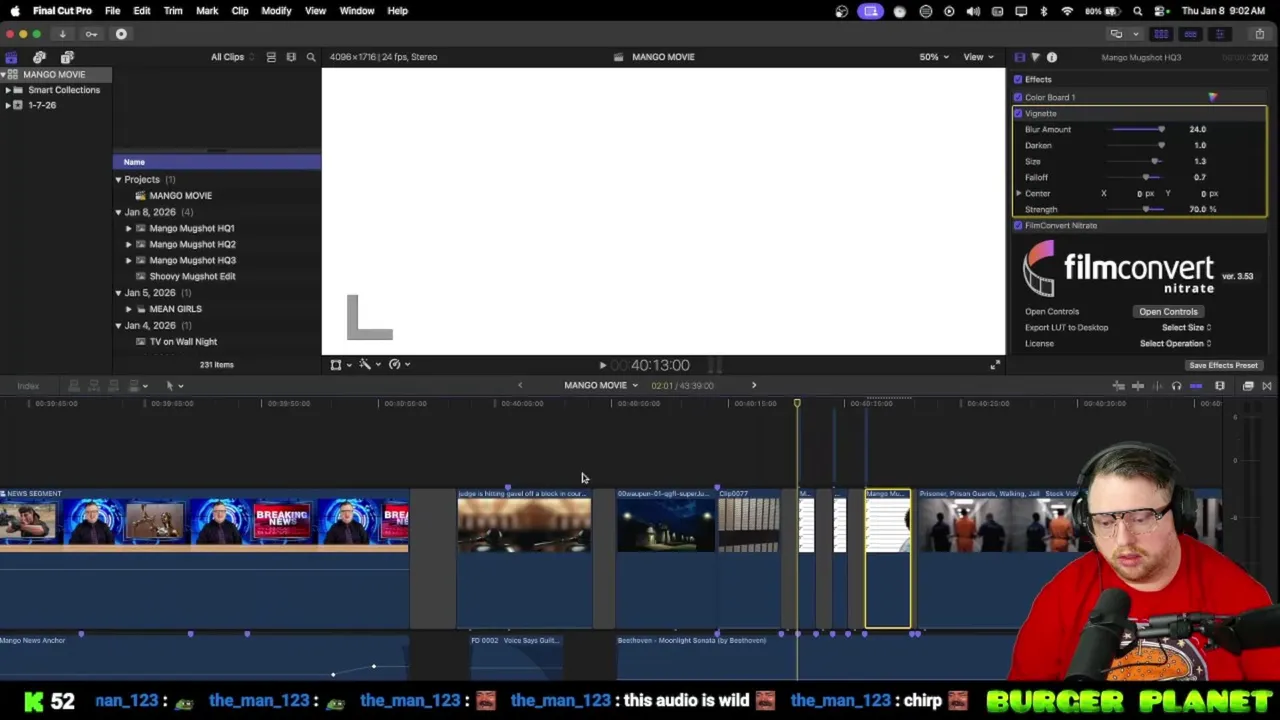Open the Window menu
The height and width of the screenshot is (720, 1280).
pyautogui.click(x=357, y=11)
